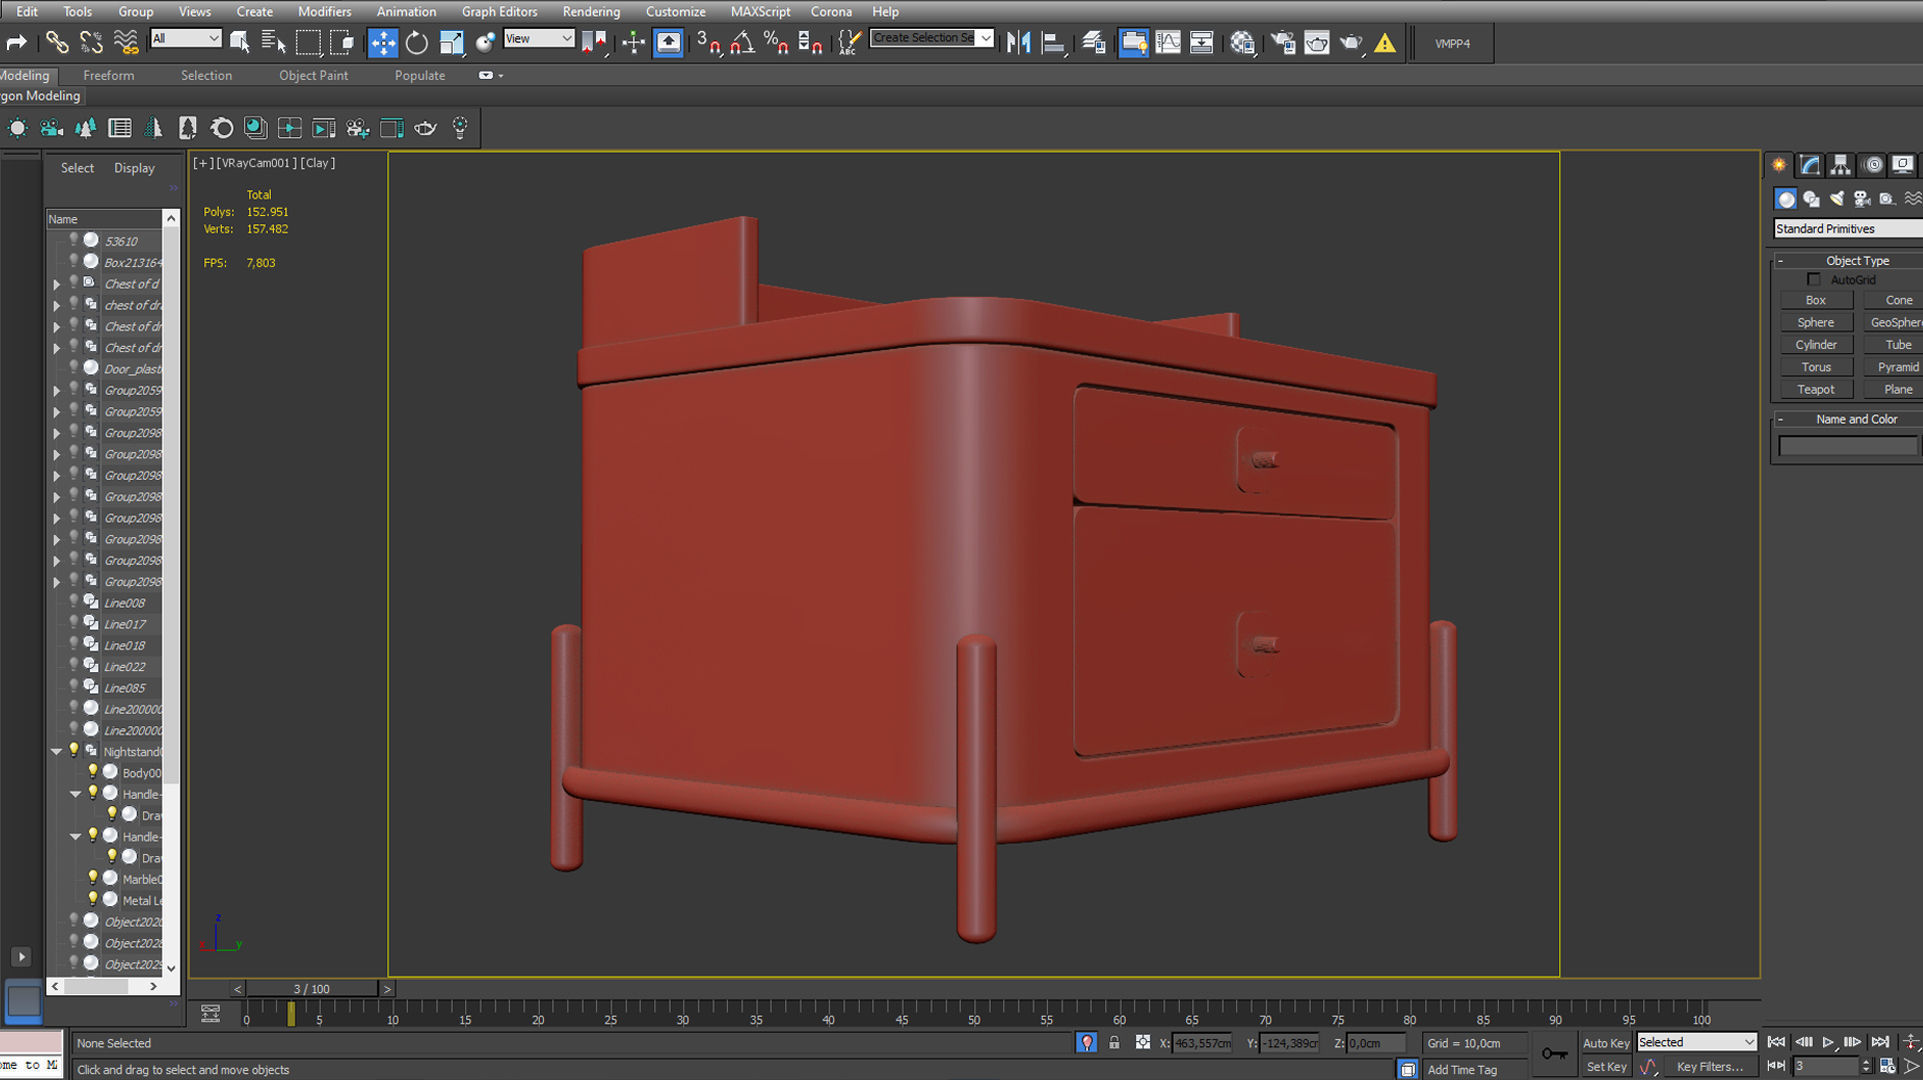Viewport: 1923px width, 1080px height.
Task: Open the Standard Primitives category dropdown
Action: coord(1848,229)
